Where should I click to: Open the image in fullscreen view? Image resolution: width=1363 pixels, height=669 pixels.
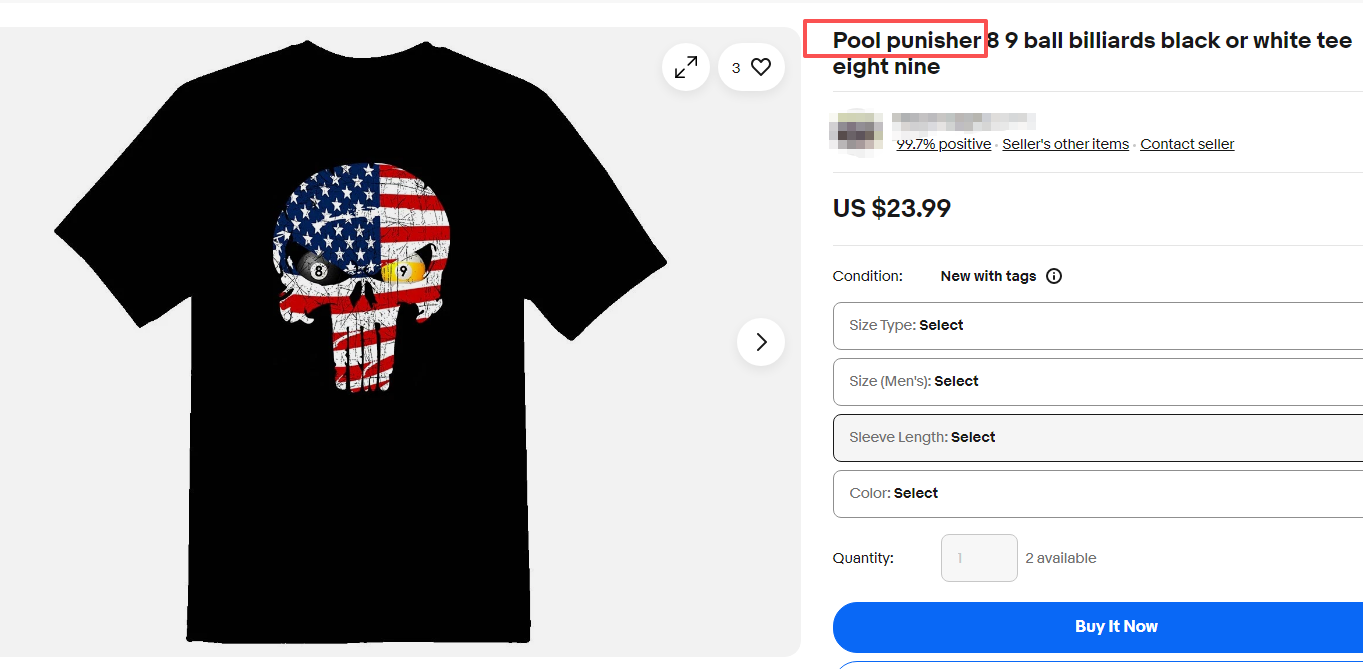tap(686, 67)
